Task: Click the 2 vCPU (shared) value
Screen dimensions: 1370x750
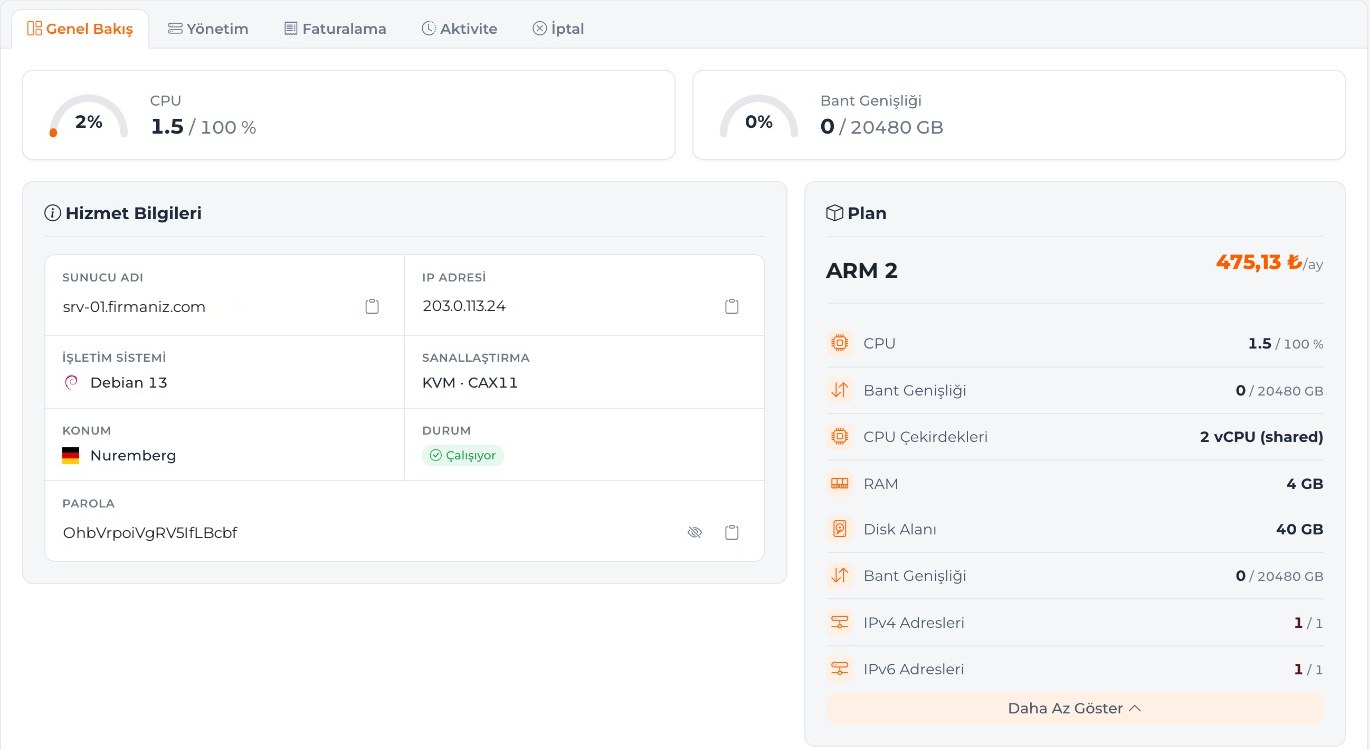Action: click(1261, 437)
